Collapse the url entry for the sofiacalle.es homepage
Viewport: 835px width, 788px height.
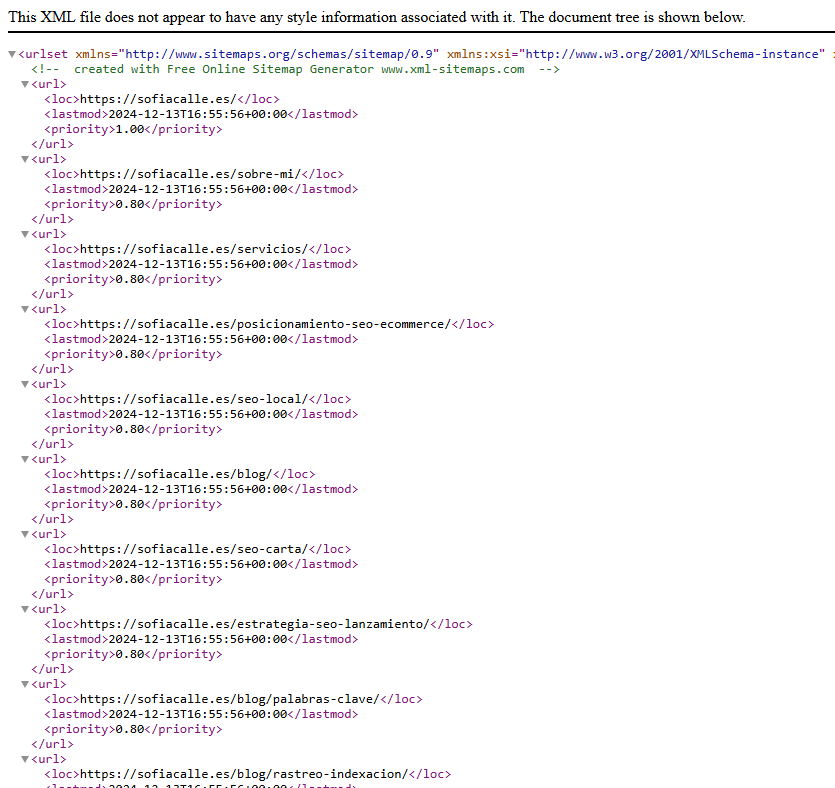(25, 84)
